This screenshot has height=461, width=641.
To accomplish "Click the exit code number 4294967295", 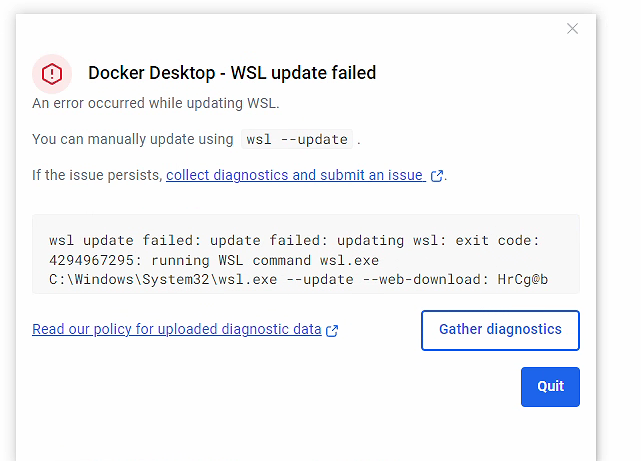I will tap(92, 260).
